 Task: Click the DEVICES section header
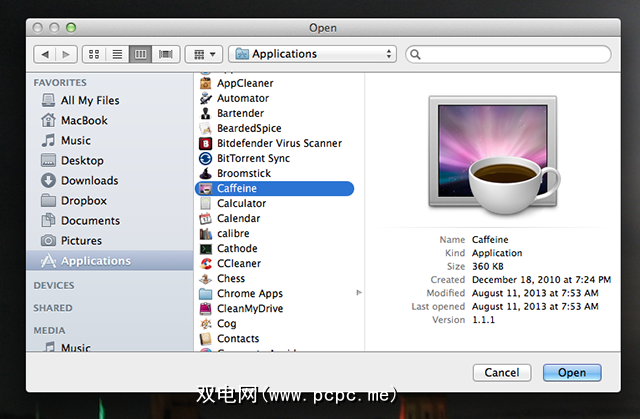coord(54,285)
